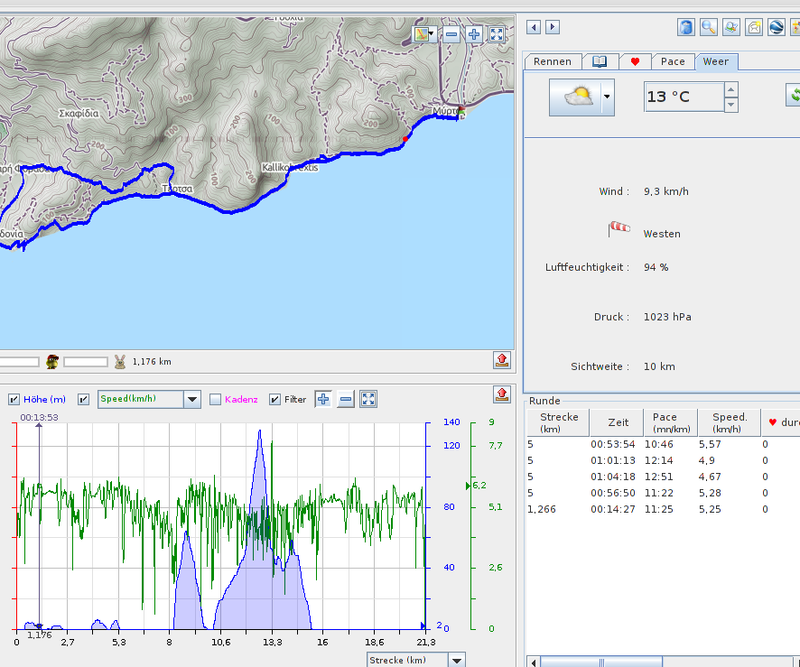Zoom in on the elevation chart

coord(323,399)
